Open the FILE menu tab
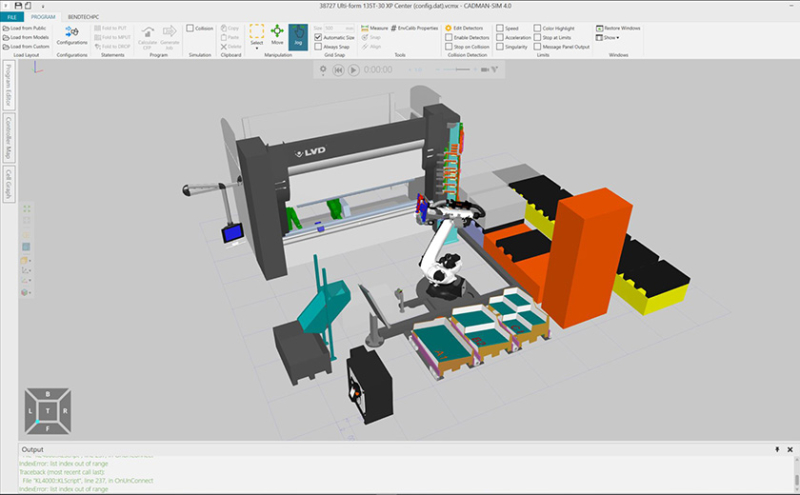Image resolution: width=800 pixels, height=495 pixels. click(x=10, y=17)
